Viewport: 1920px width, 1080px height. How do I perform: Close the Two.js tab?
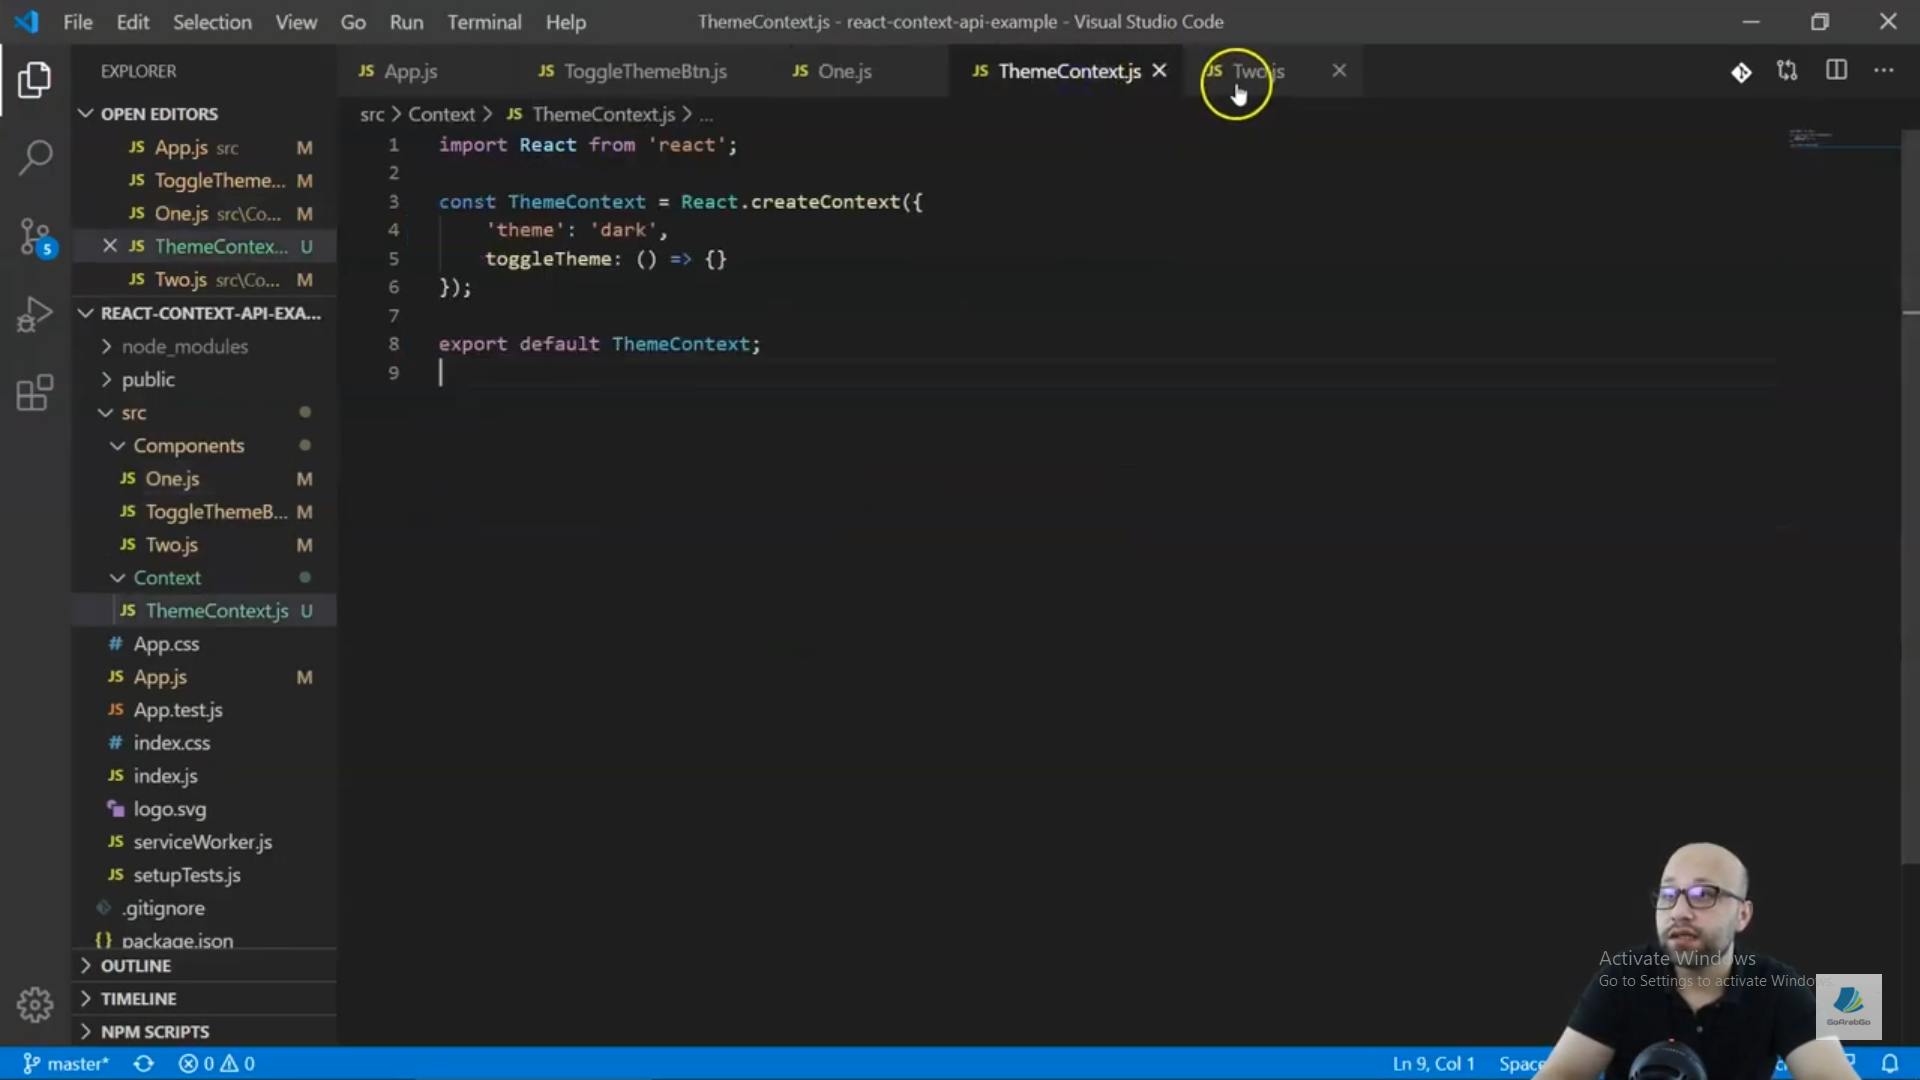tap(1339, 71)
